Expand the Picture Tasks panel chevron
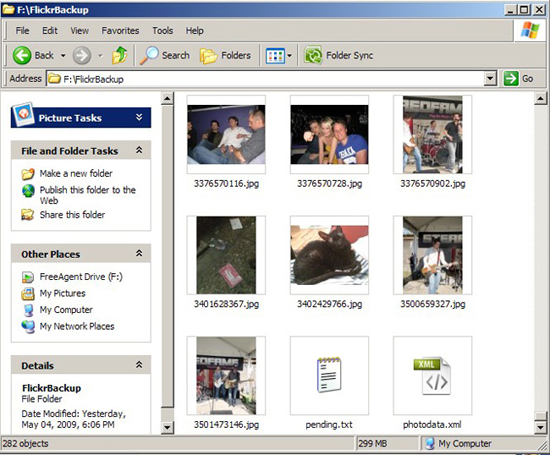 [139, 117]
